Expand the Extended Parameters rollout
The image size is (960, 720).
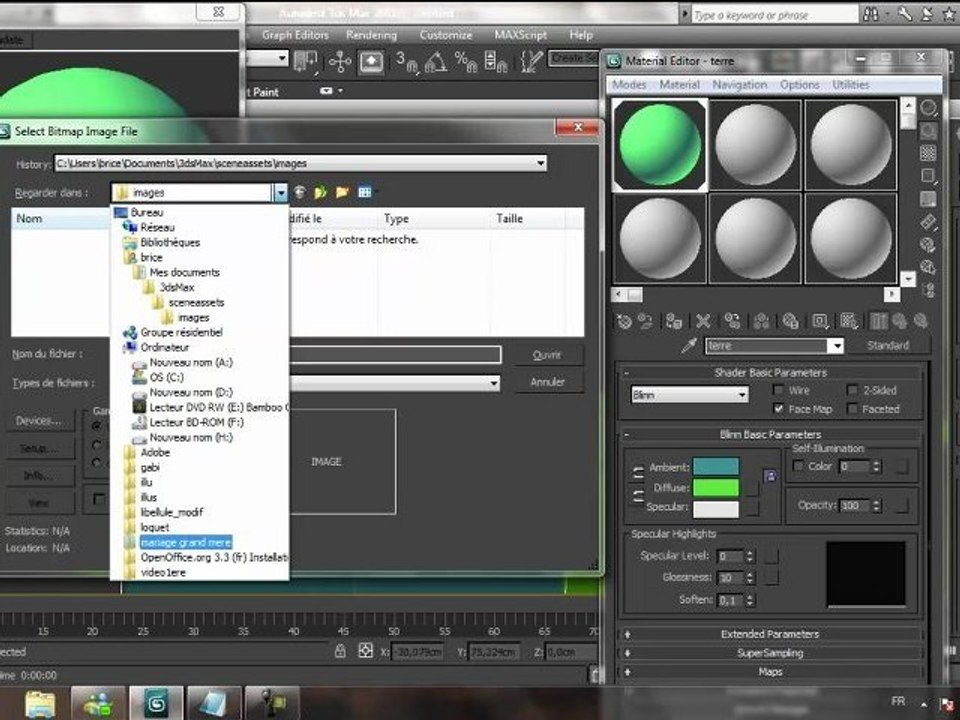click(x=770, y=634)
